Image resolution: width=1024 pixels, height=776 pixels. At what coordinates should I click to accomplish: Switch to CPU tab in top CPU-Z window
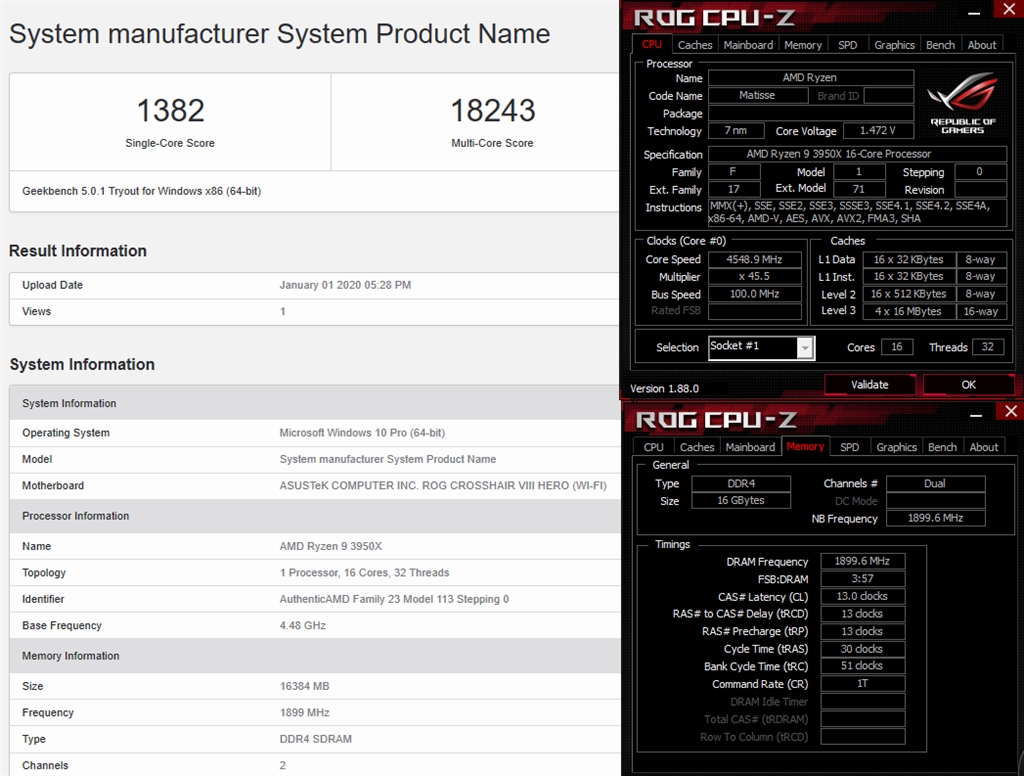coord(652,44)
